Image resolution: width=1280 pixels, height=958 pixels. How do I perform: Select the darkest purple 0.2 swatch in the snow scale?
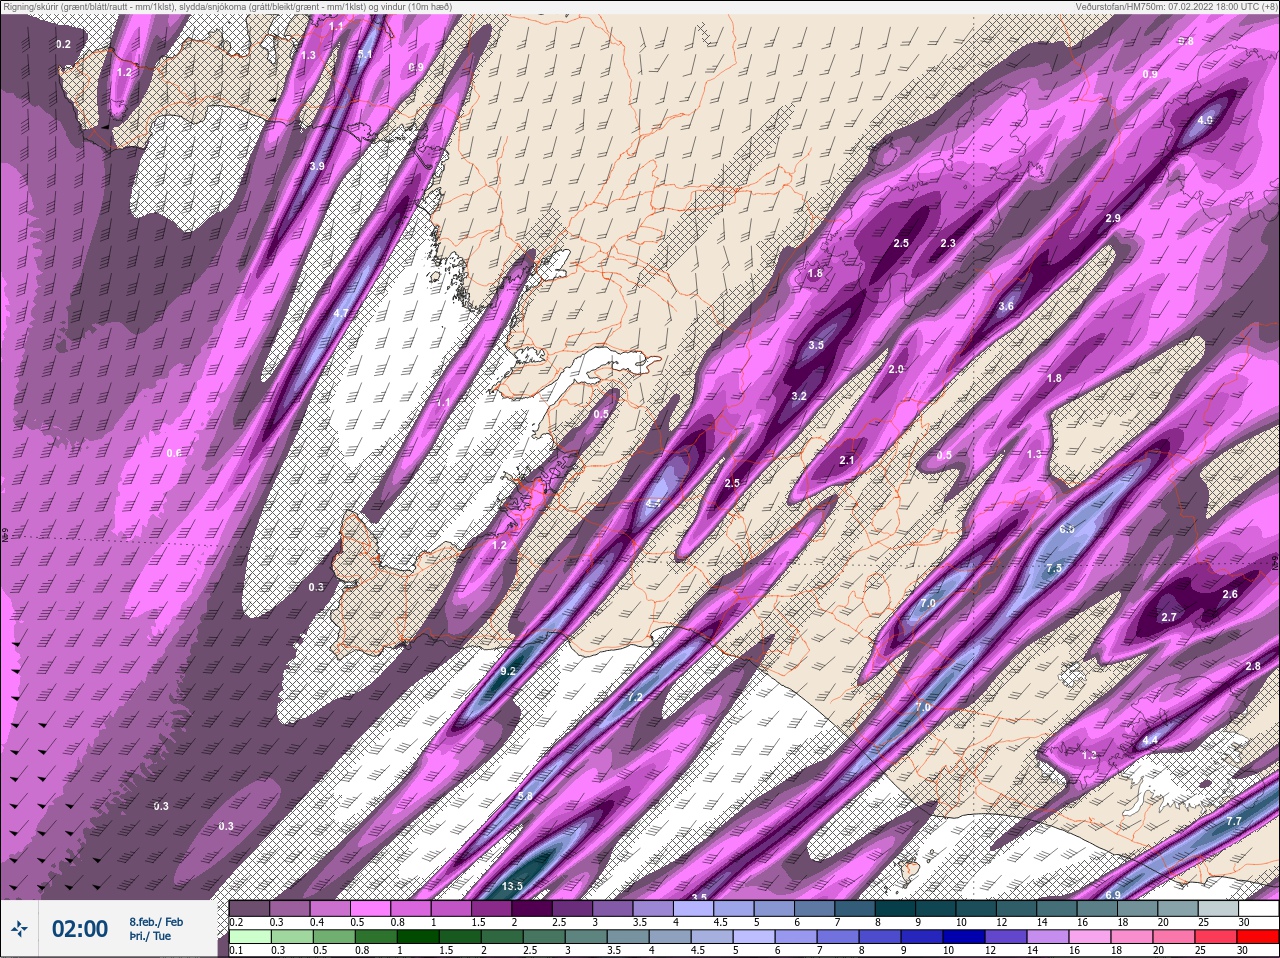[248, 909]
